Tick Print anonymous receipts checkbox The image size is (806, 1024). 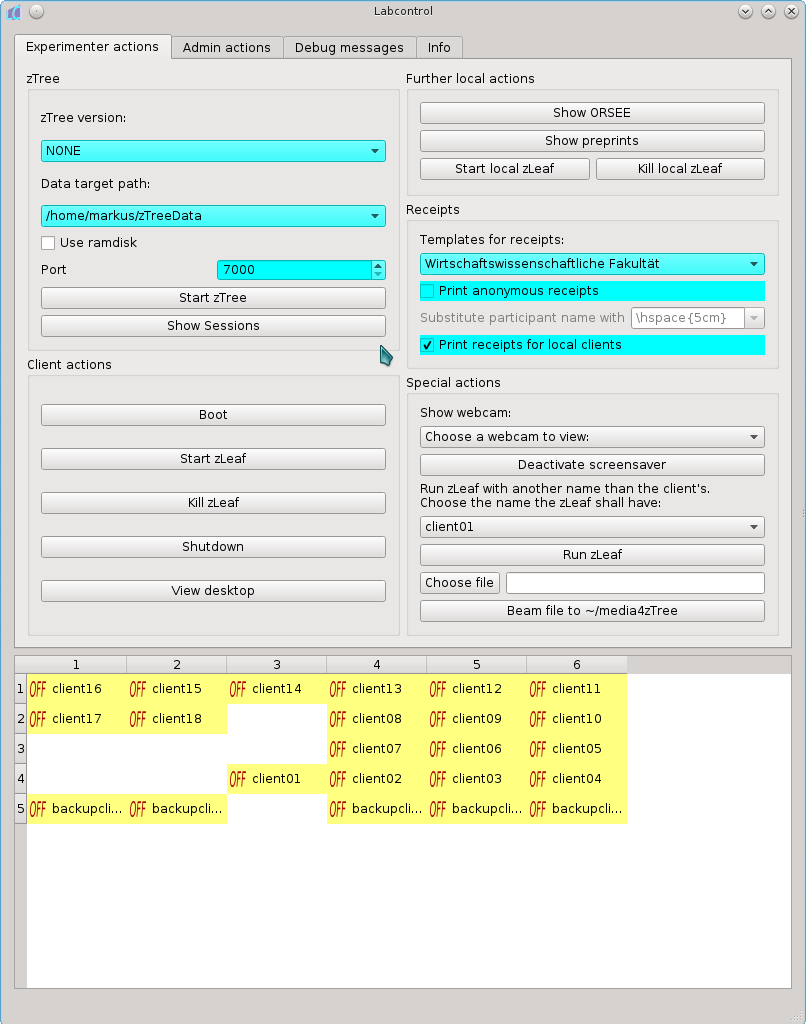point(428,291)
